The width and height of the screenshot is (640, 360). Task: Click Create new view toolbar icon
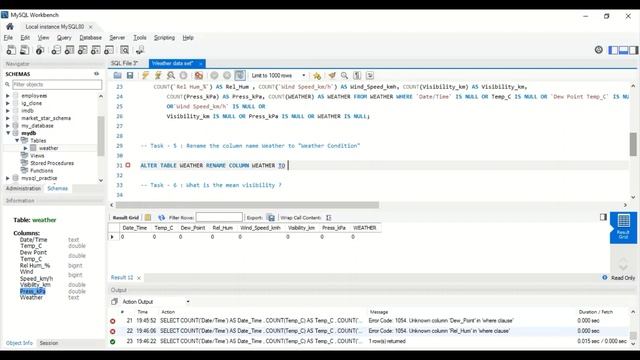coord(82,50)
